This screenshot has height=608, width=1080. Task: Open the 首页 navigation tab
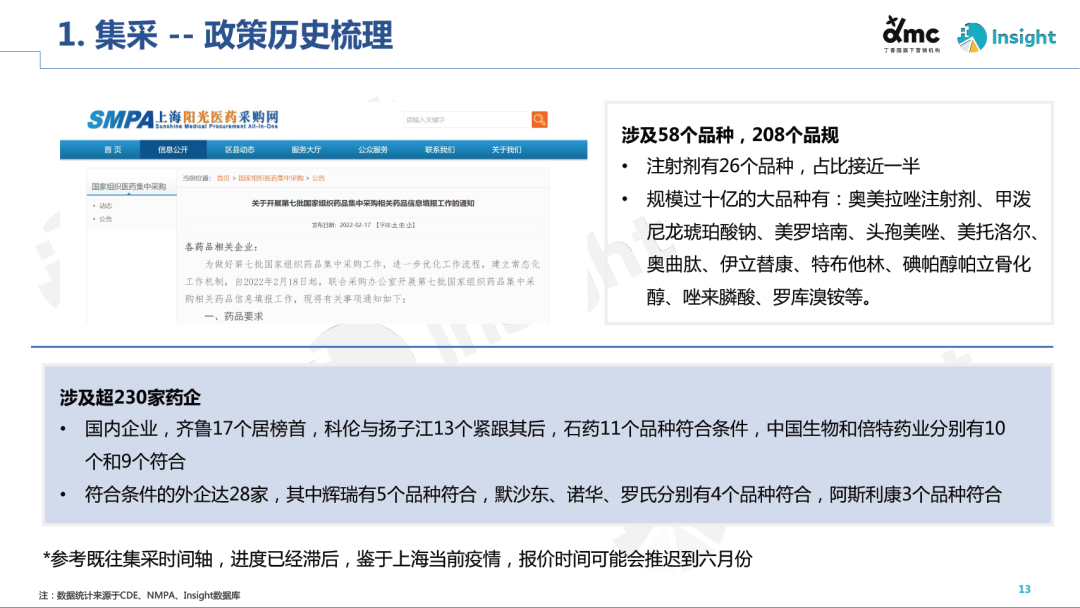pyautogui.click(x=112, y=149)
